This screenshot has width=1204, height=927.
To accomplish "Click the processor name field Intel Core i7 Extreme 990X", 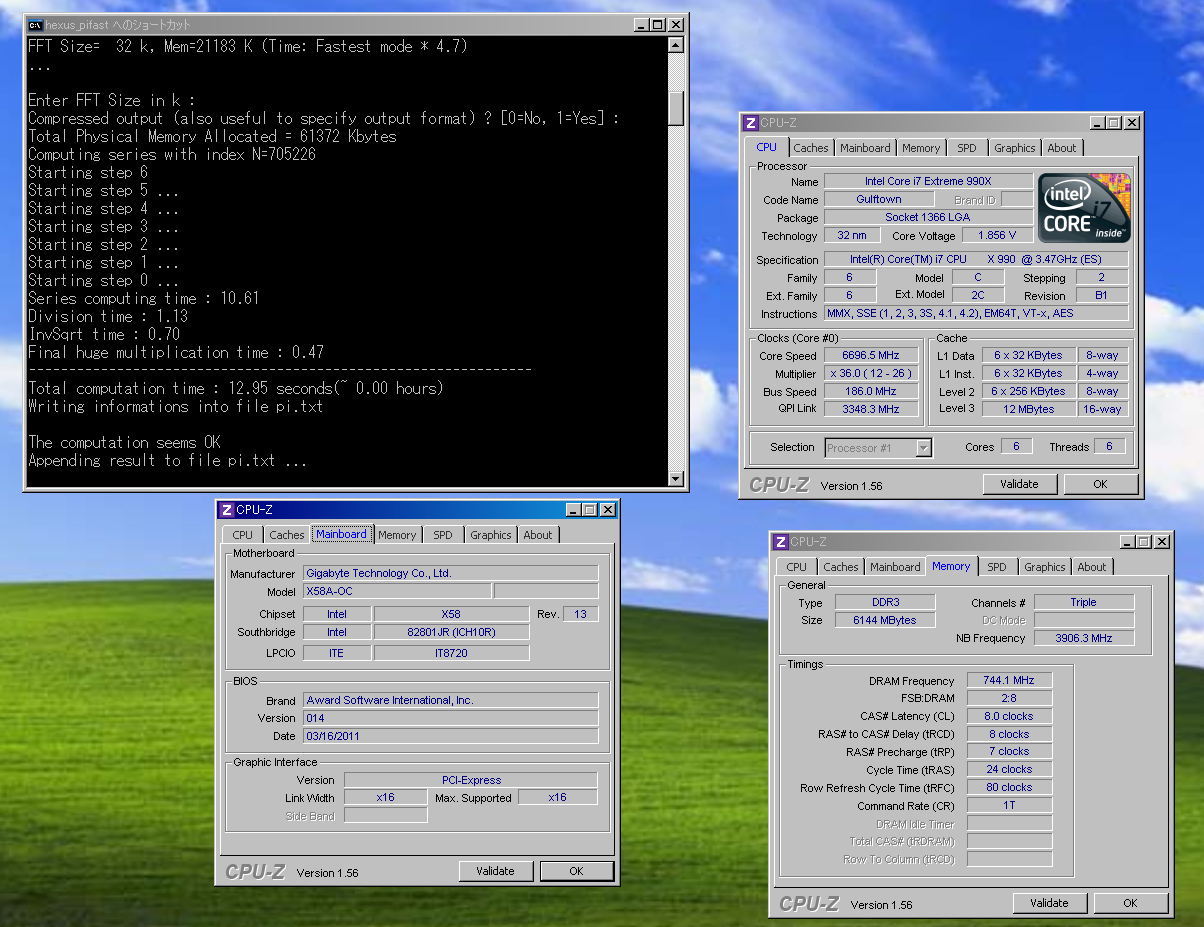I will point(928,181).
